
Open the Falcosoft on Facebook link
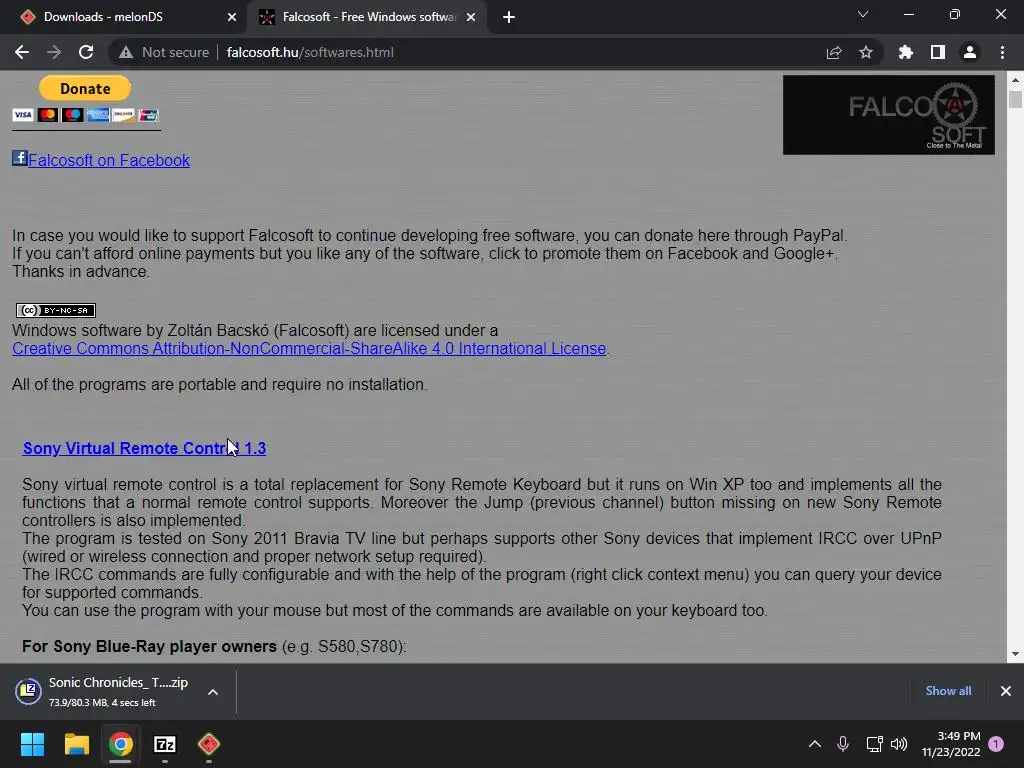(x=109, y=160)
